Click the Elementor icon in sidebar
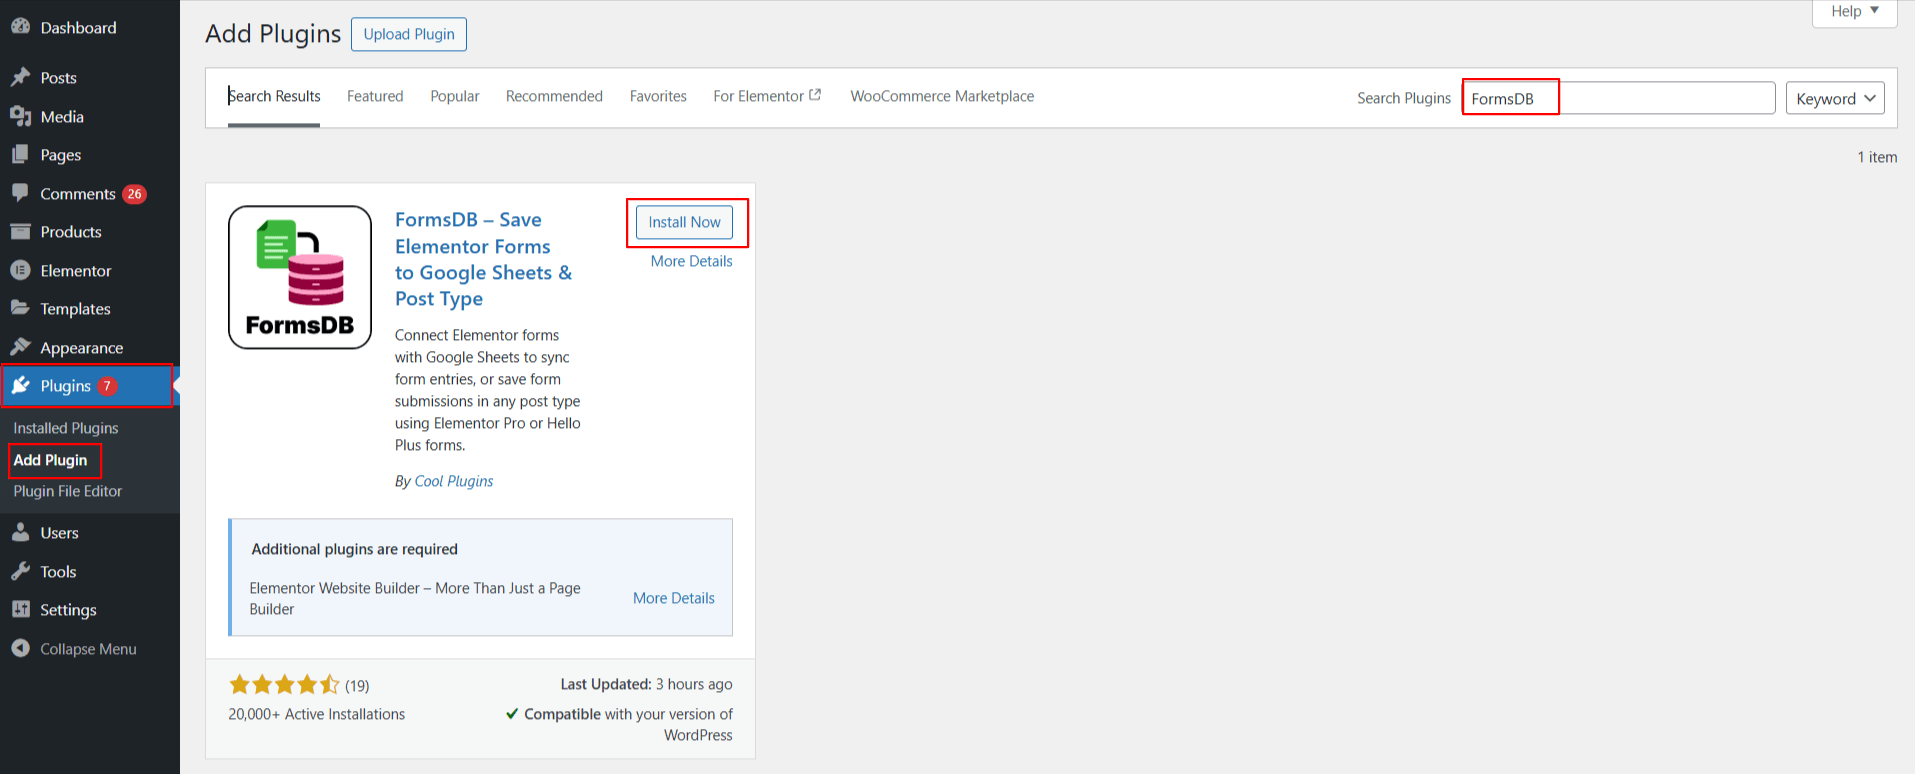 (20, 271)
